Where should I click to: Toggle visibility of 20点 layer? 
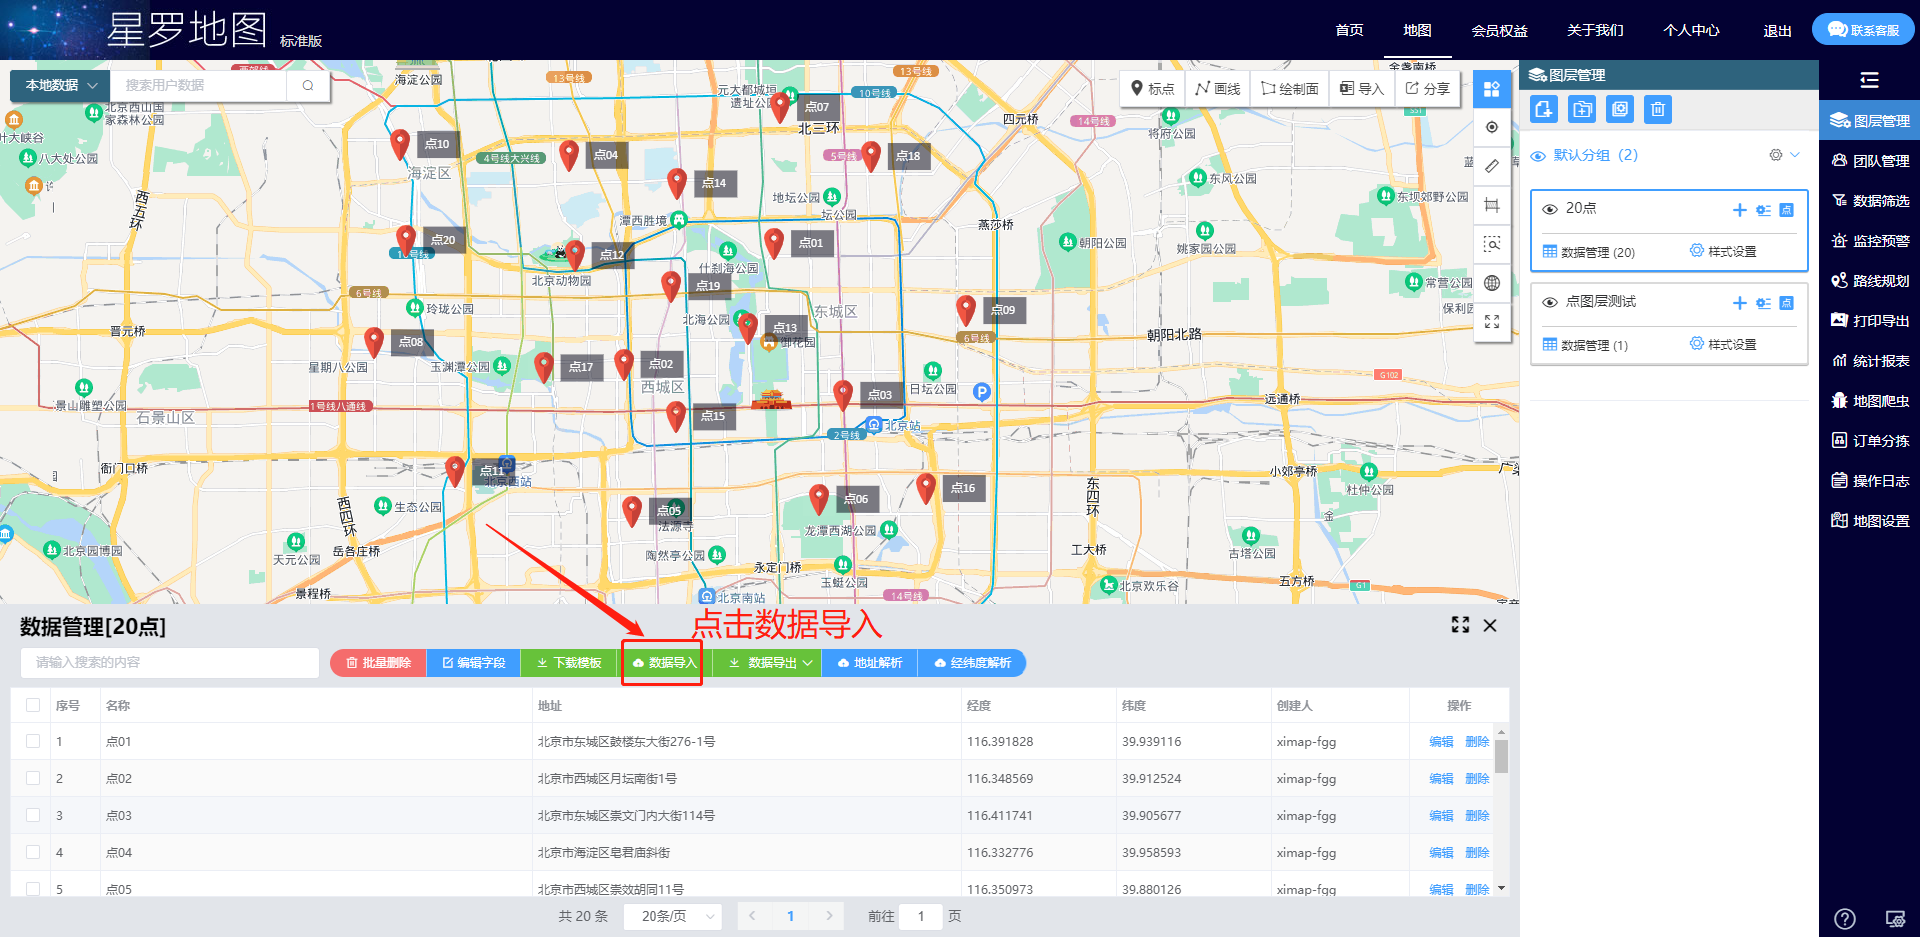[1550, 209]
